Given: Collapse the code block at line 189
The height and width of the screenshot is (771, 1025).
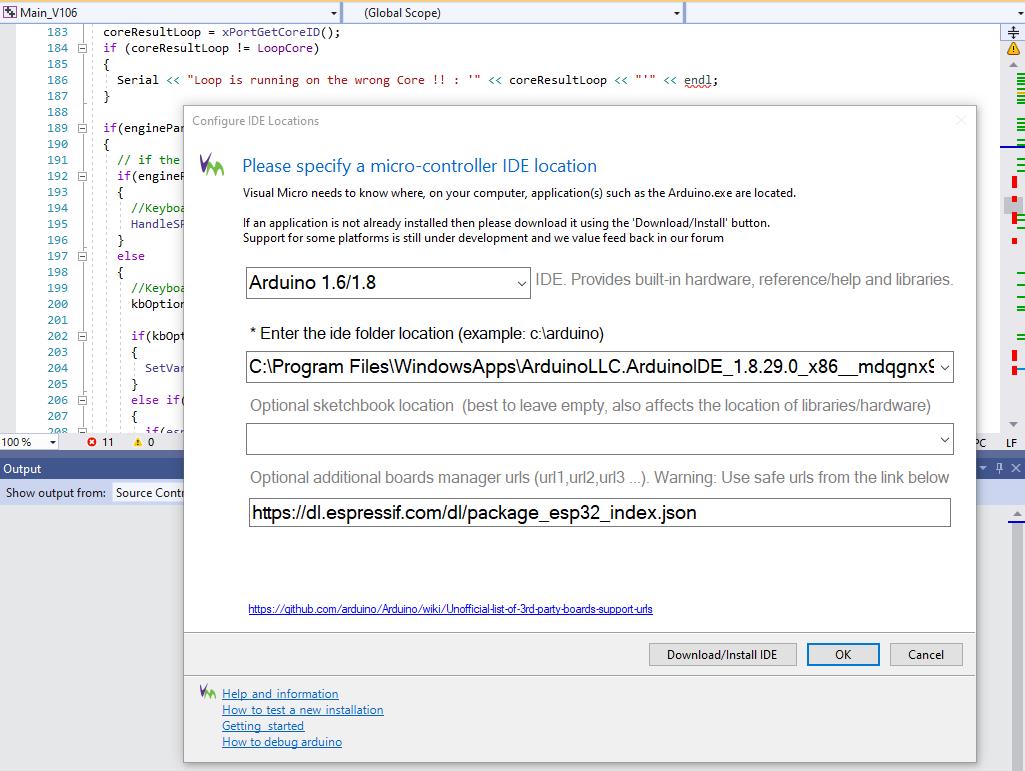Looking at the screenshot, I should (82, 128).
